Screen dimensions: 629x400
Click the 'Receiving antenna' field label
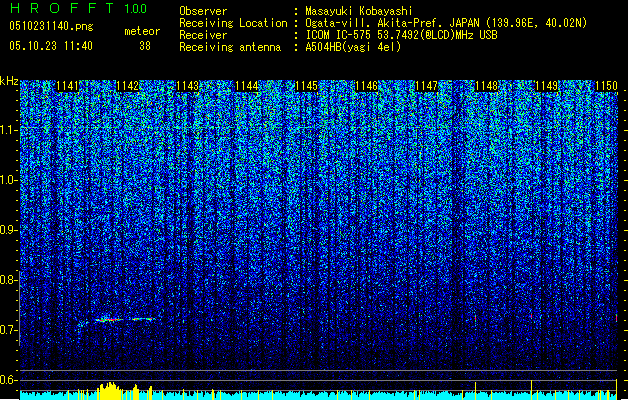pos(230,47)
